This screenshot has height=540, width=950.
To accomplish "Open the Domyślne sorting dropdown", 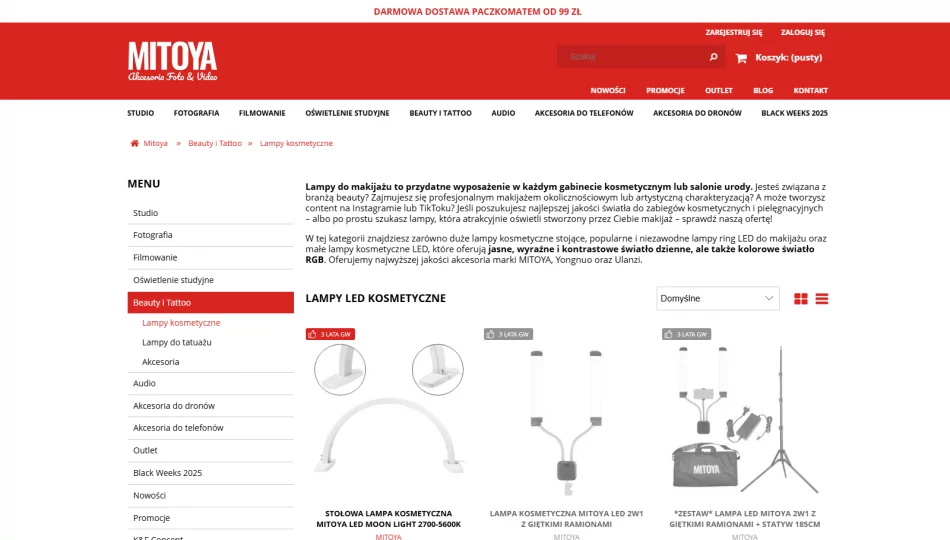I will click(717, 298).
